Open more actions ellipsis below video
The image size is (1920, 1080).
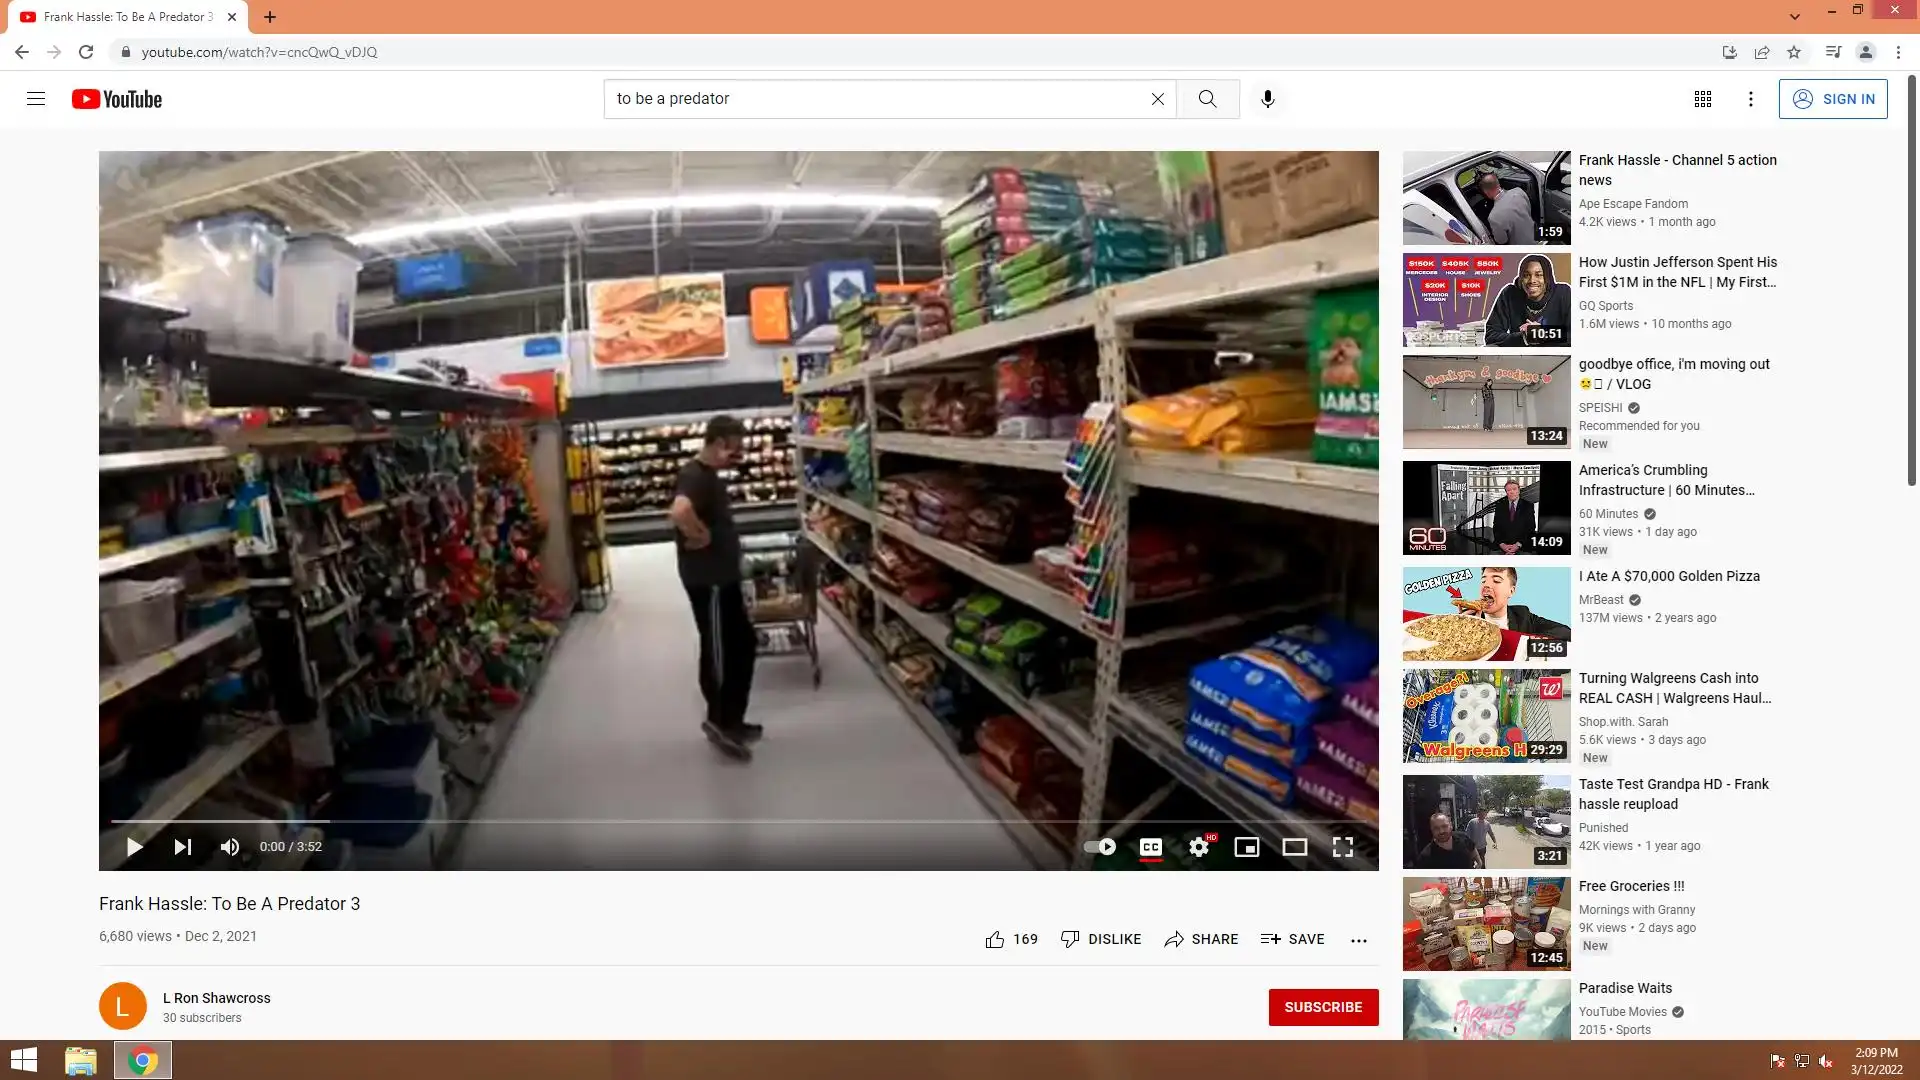1359,940
